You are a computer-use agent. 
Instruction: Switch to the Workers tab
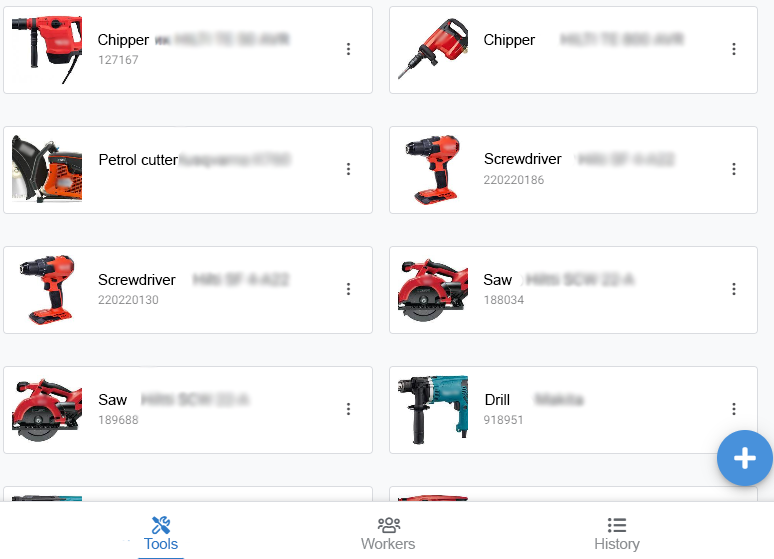click(388, 533)
